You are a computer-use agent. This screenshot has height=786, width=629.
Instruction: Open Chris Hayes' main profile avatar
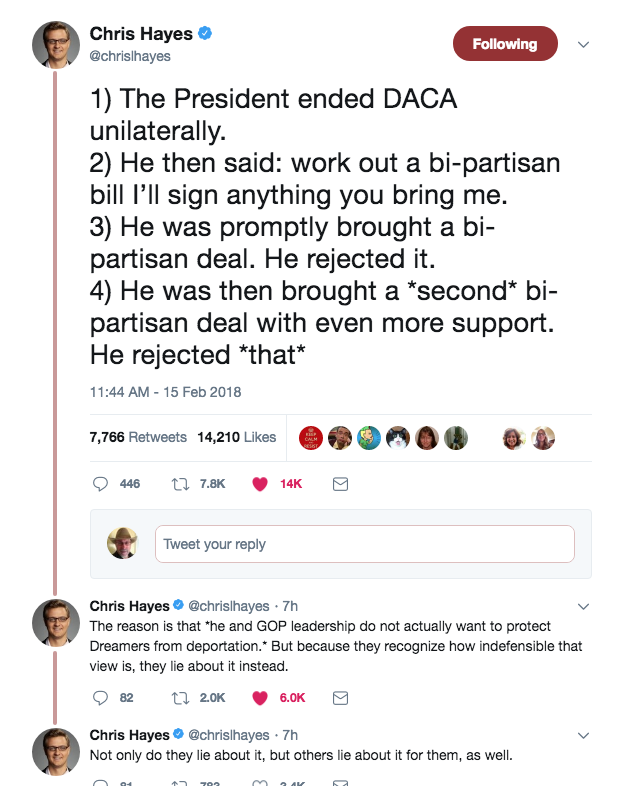56,46
